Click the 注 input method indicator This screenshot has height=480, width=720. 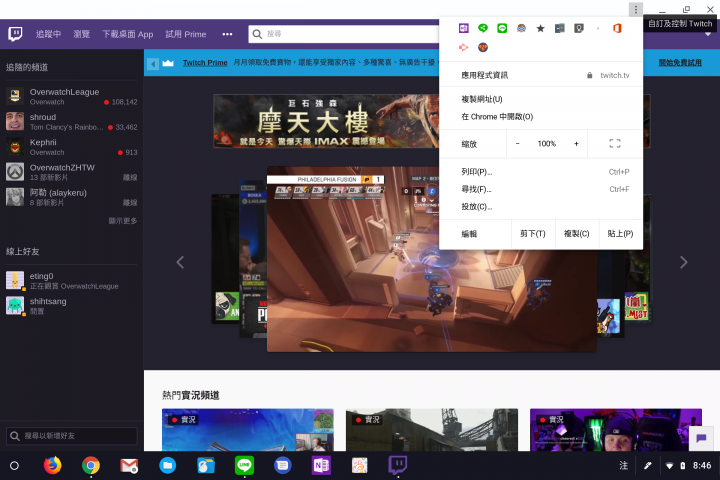coord(624,465)
